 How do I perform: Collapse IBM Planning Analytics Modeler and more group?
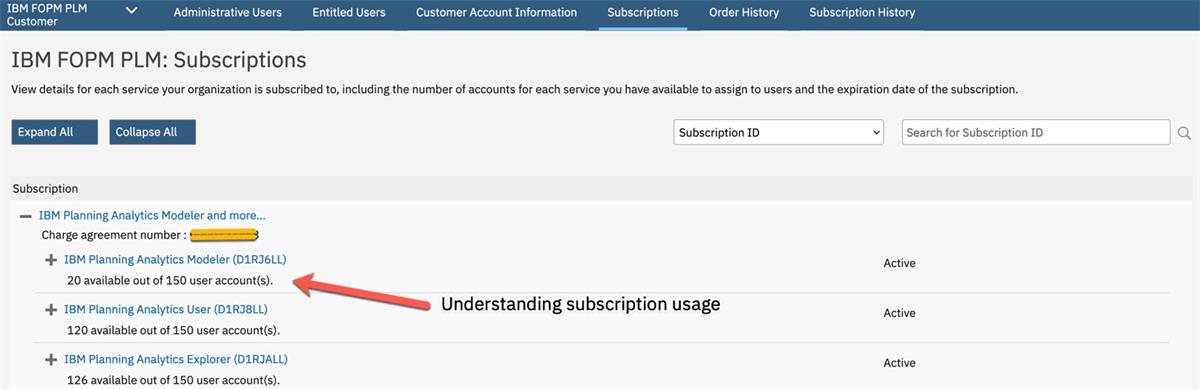25,215
